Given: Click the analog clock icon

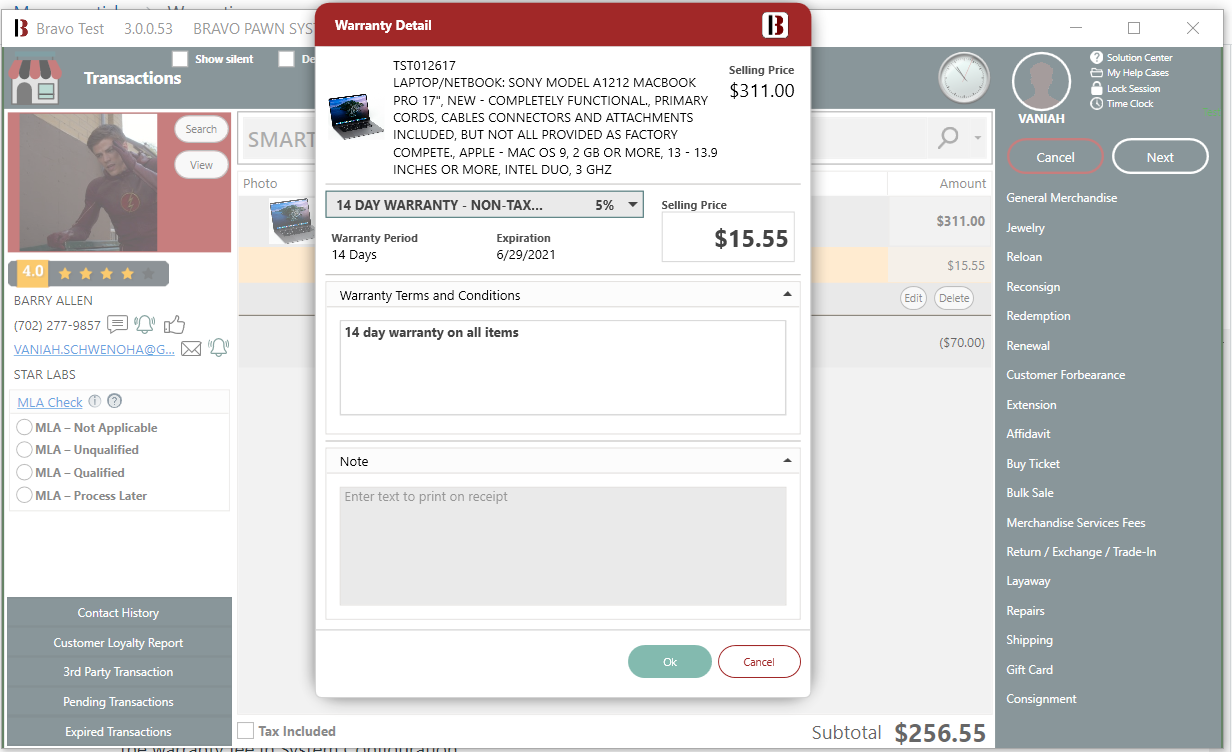Looking at the screenshot, I should coord(964,79).
